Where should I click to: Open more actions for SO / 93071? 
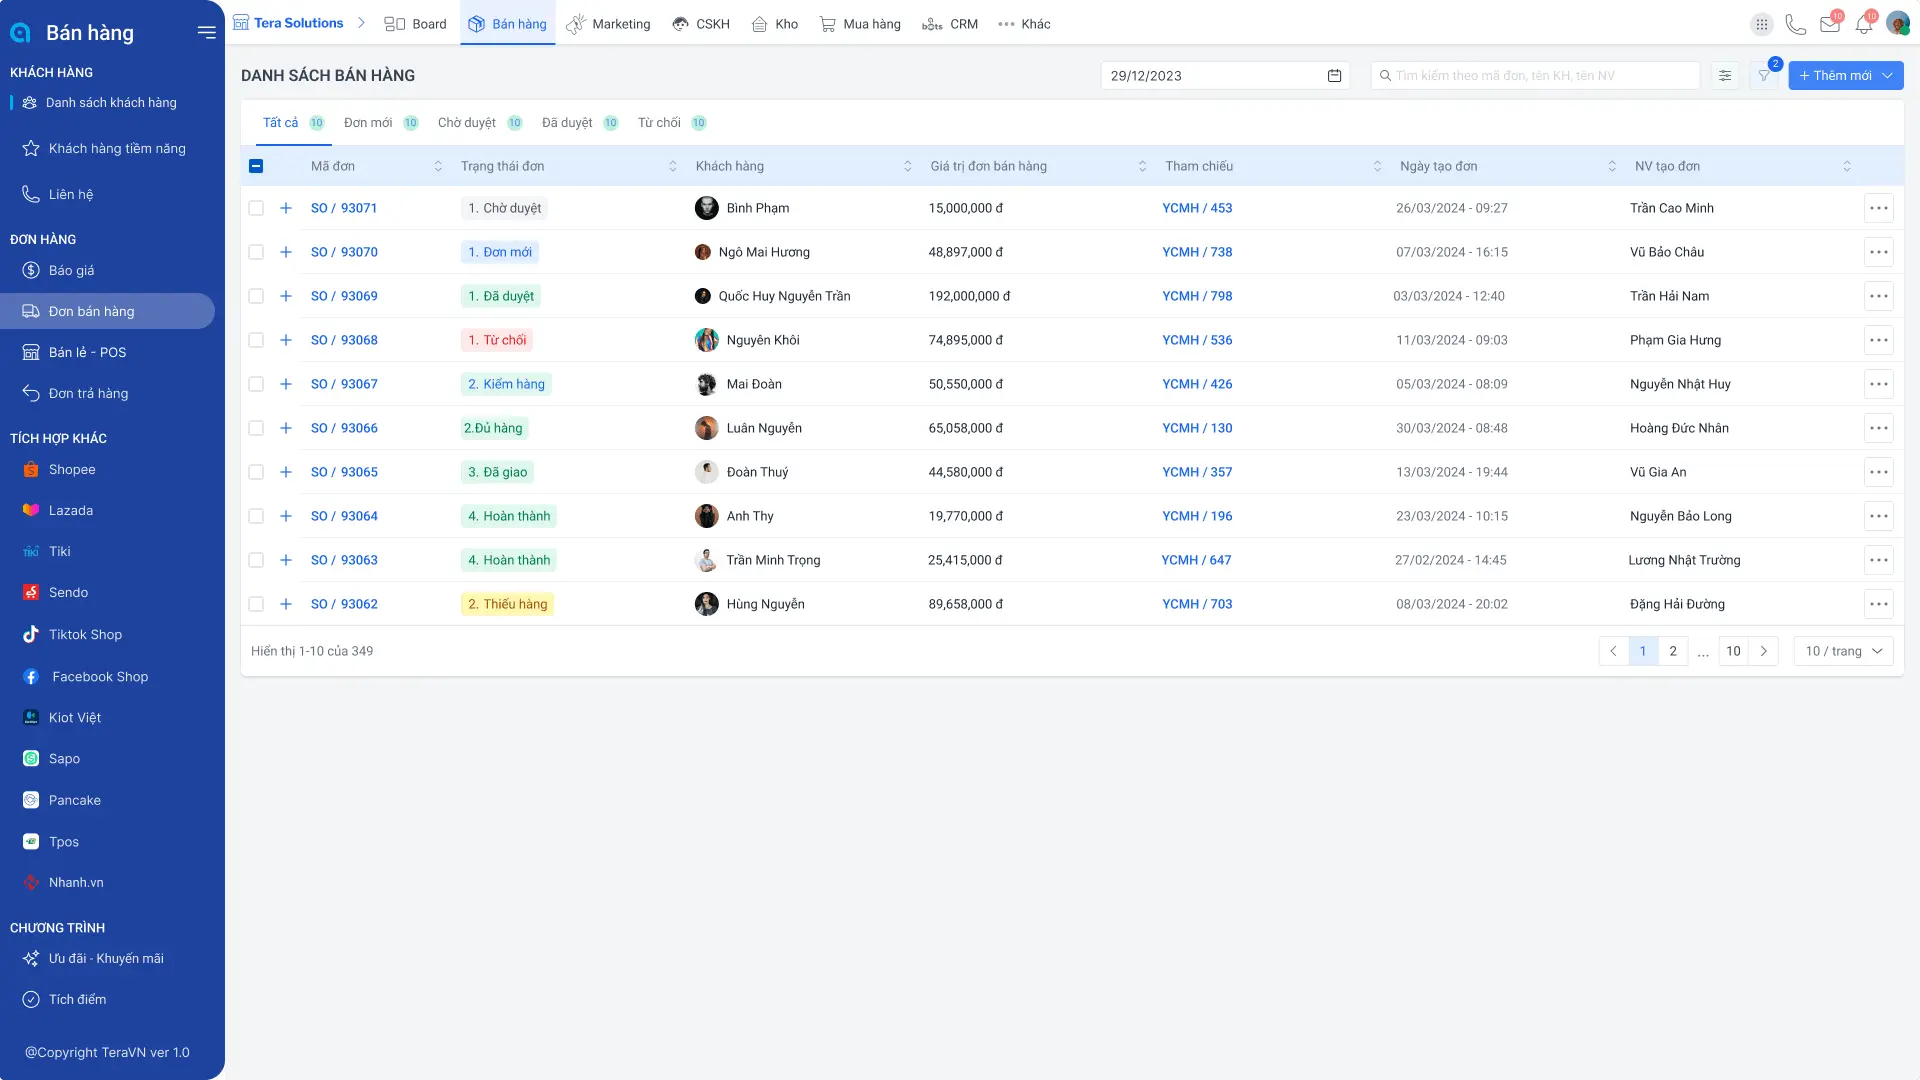[1879, 208]
